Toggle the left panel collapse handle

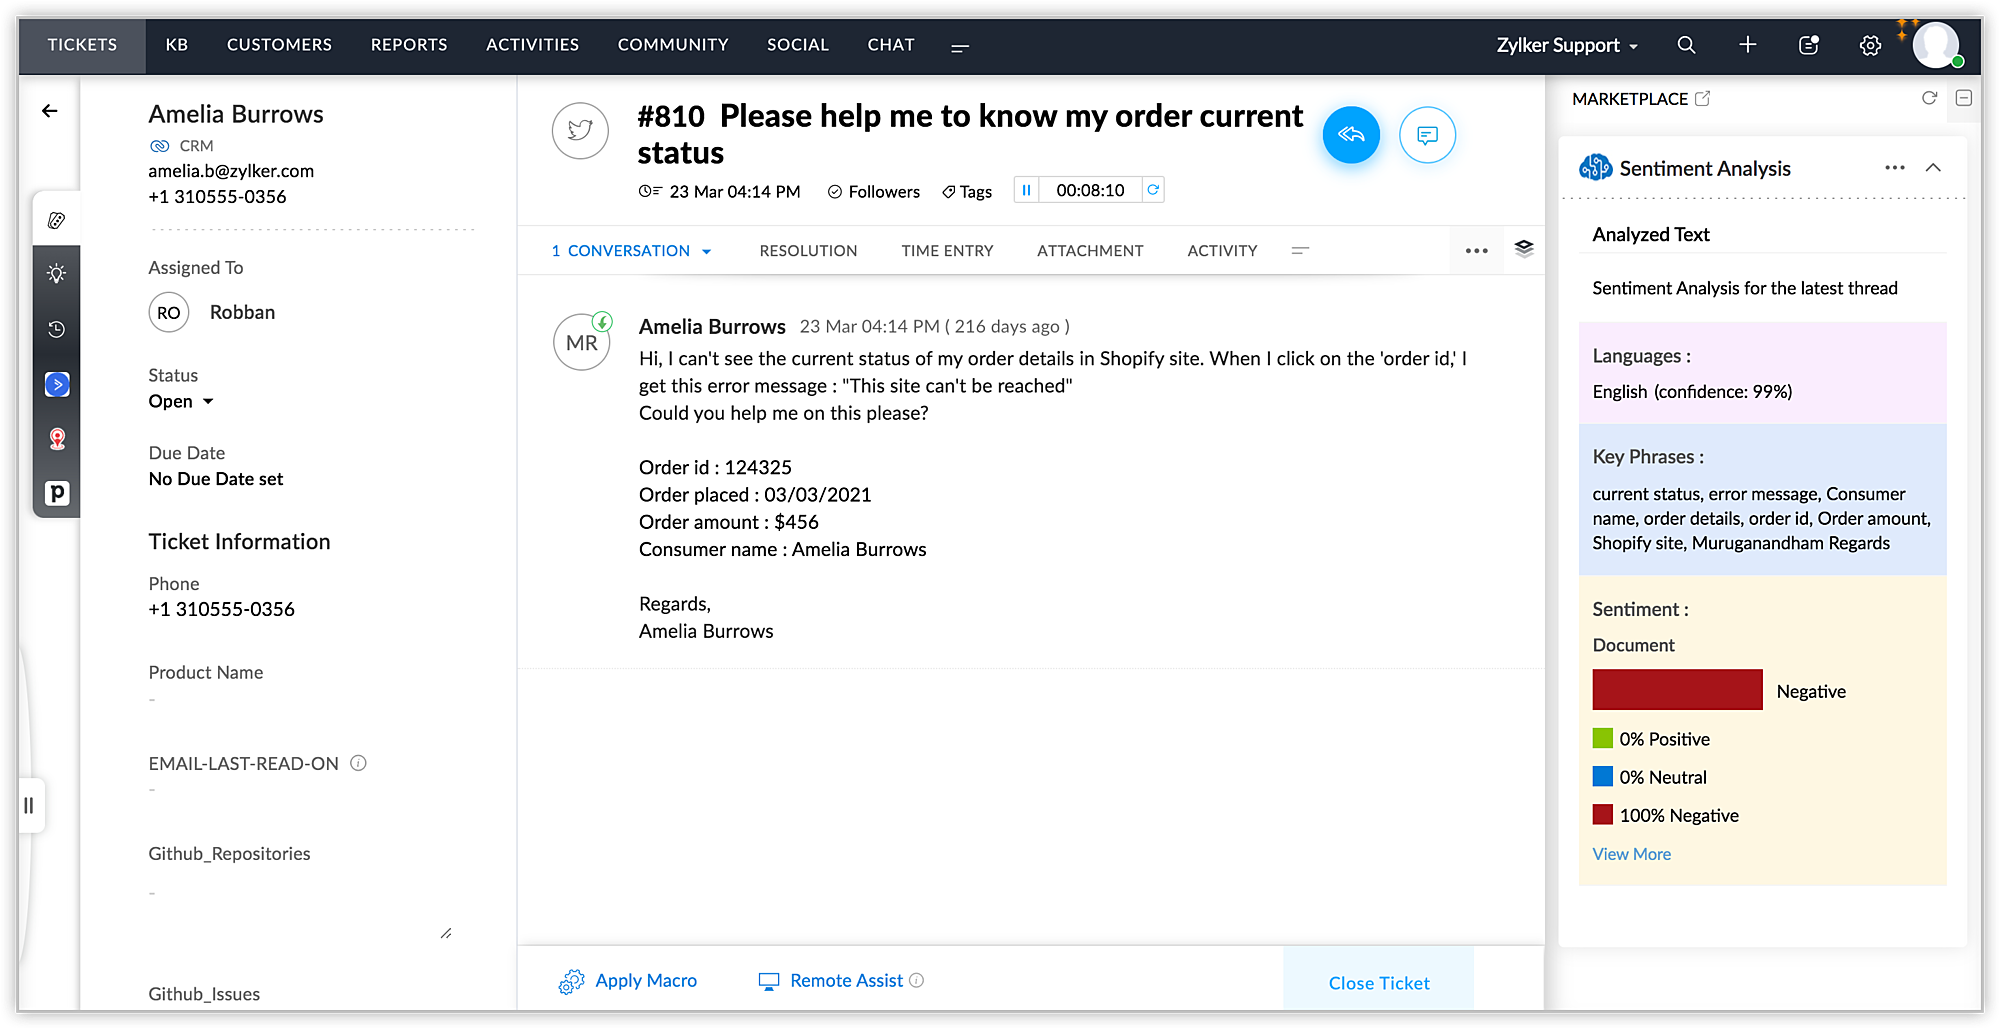(29, 805)
